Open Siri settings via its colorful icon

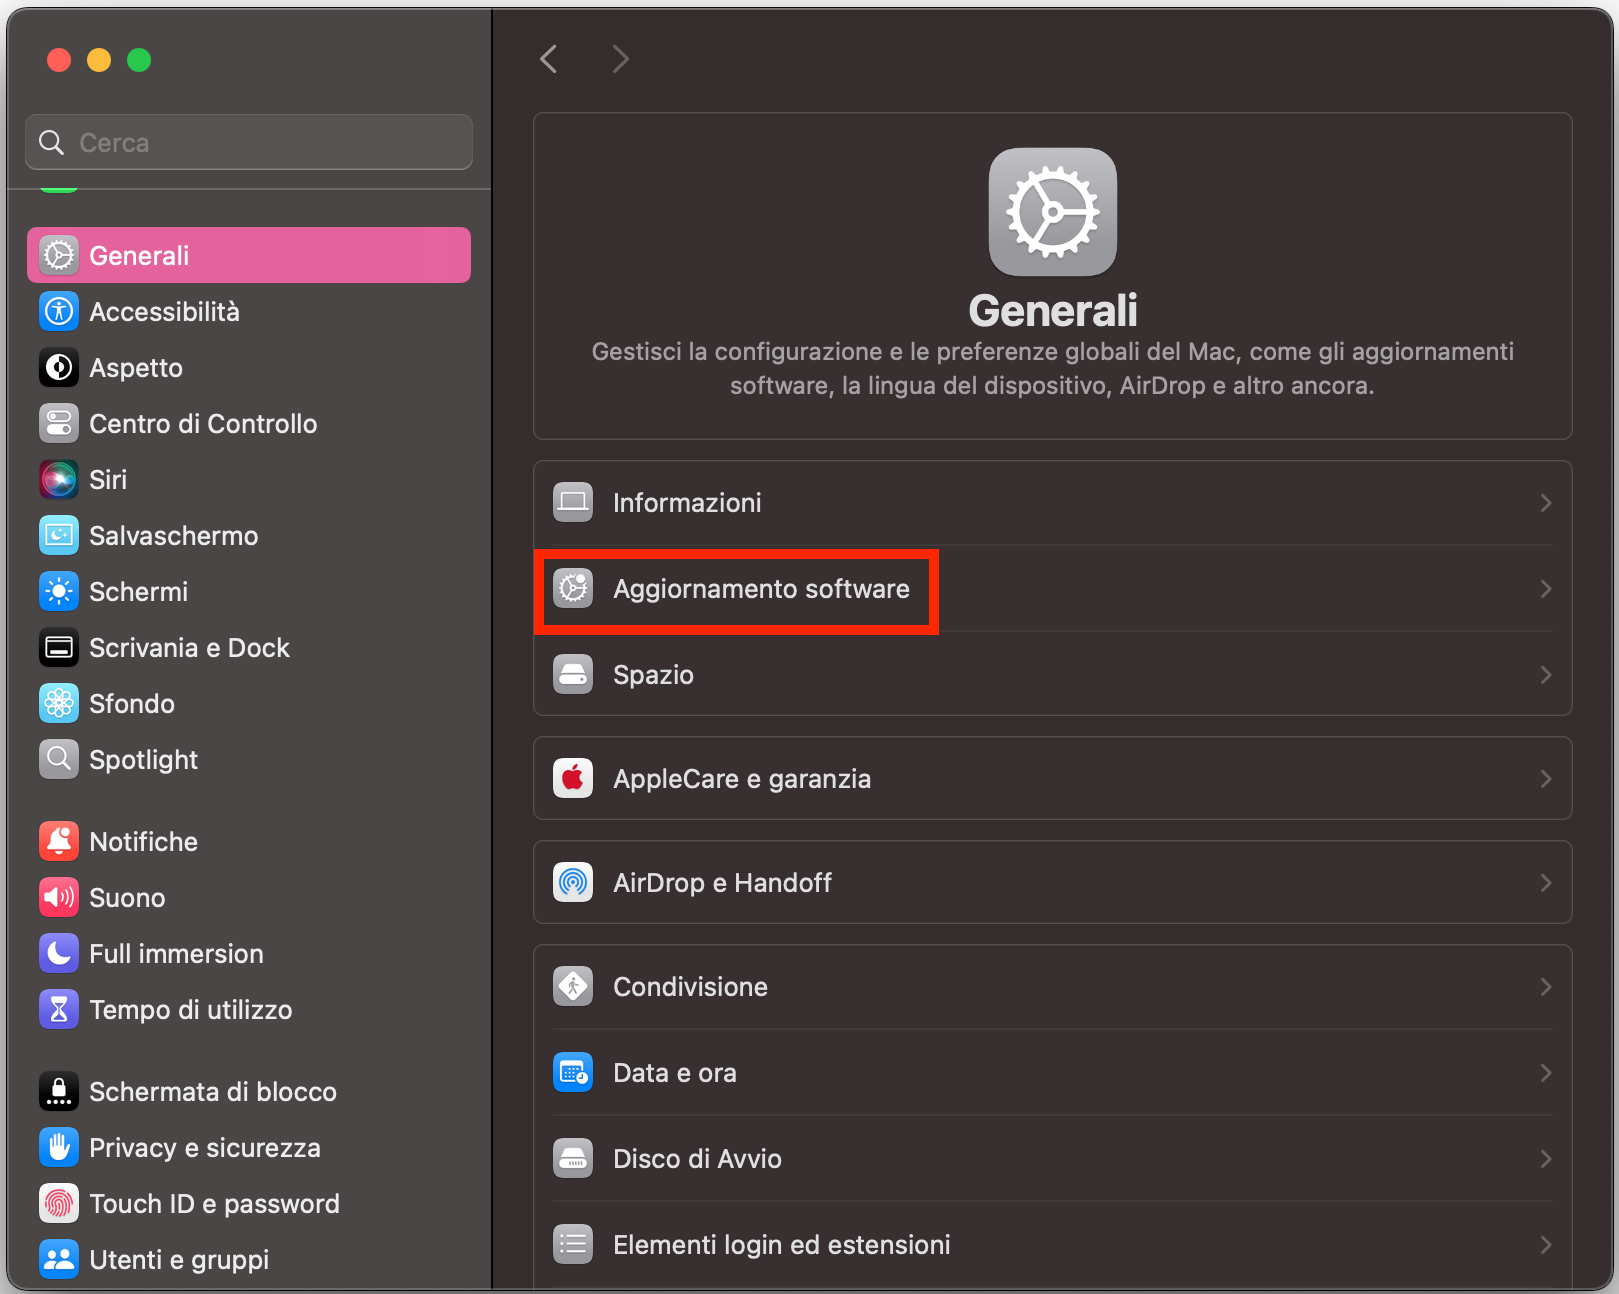tap(58, 479)
